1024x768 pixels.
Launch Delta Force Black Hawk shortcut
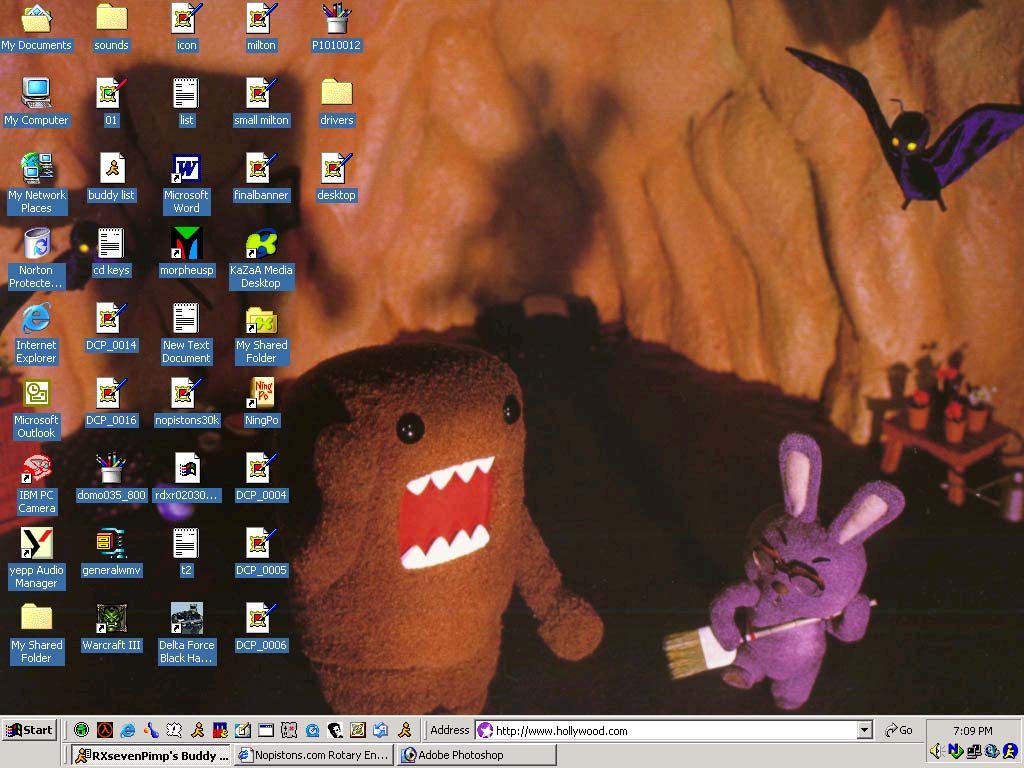[x=186, y=619]
